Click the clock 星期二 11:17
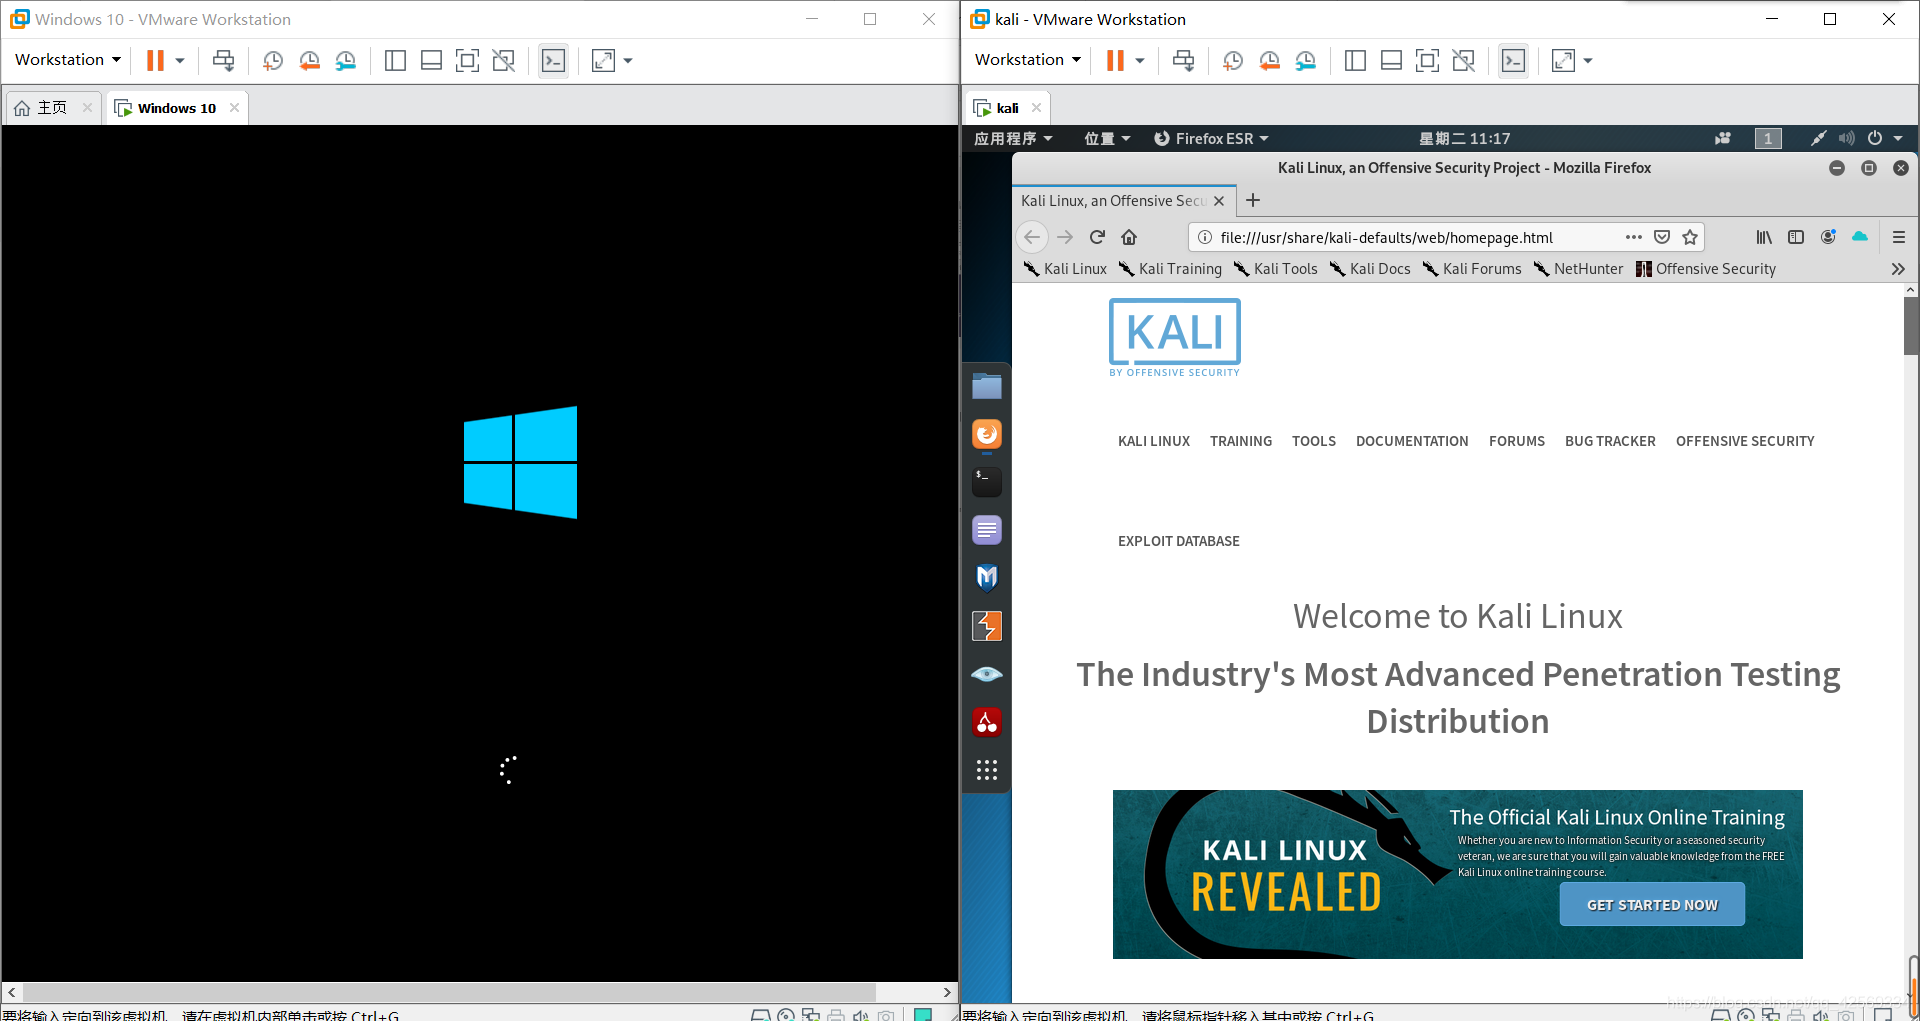The width and height of the screenshot is (1920, 1021). coord(1464,138)
